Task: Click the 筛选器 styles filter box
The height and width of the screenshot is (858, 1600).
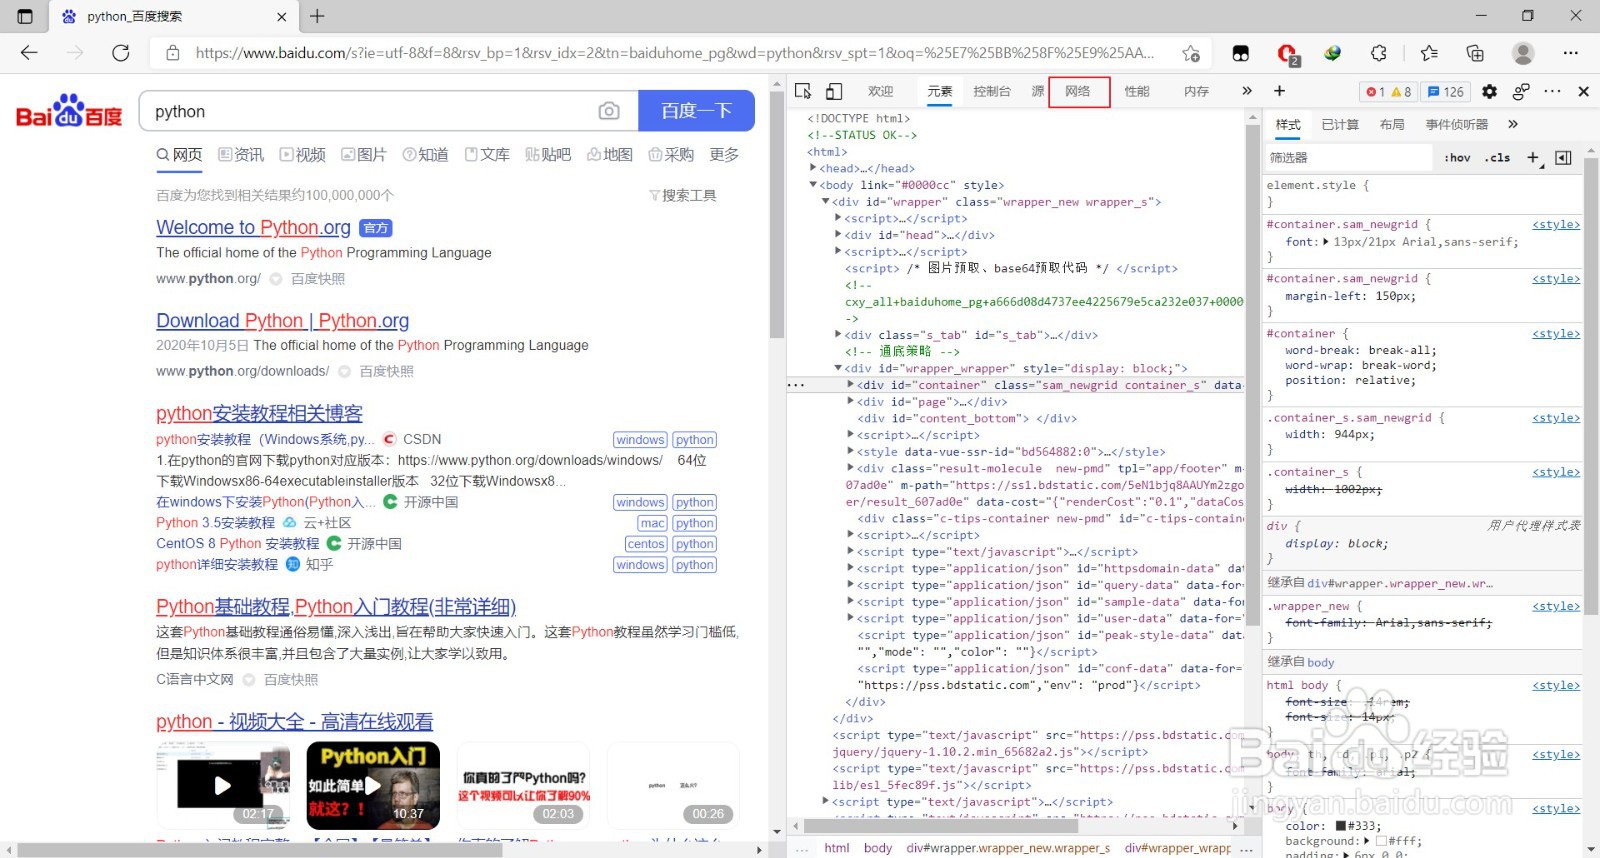Action: click(x=1349, y=158)
